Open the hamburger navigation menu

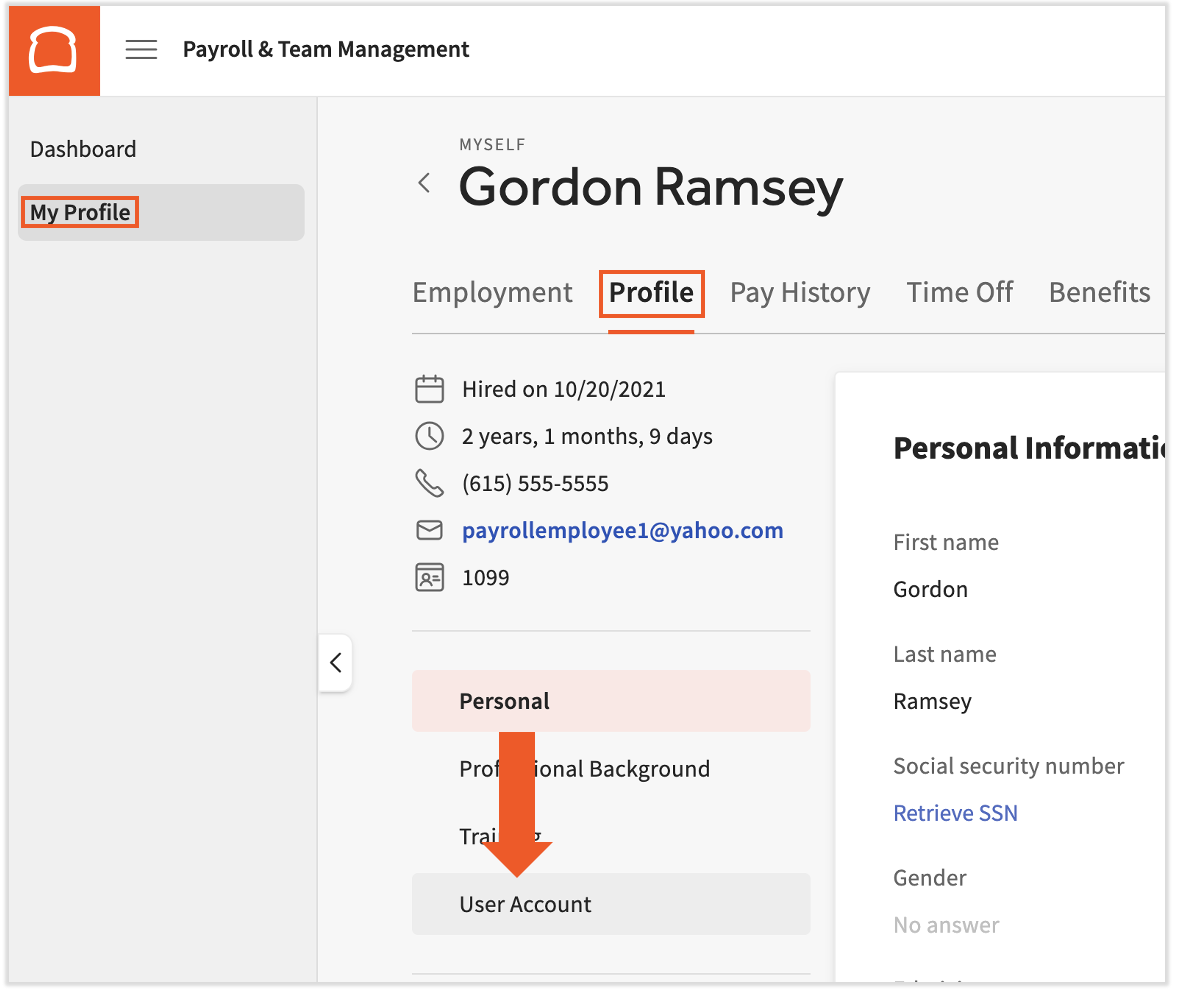pyautogui.click(x=141, y=49)
